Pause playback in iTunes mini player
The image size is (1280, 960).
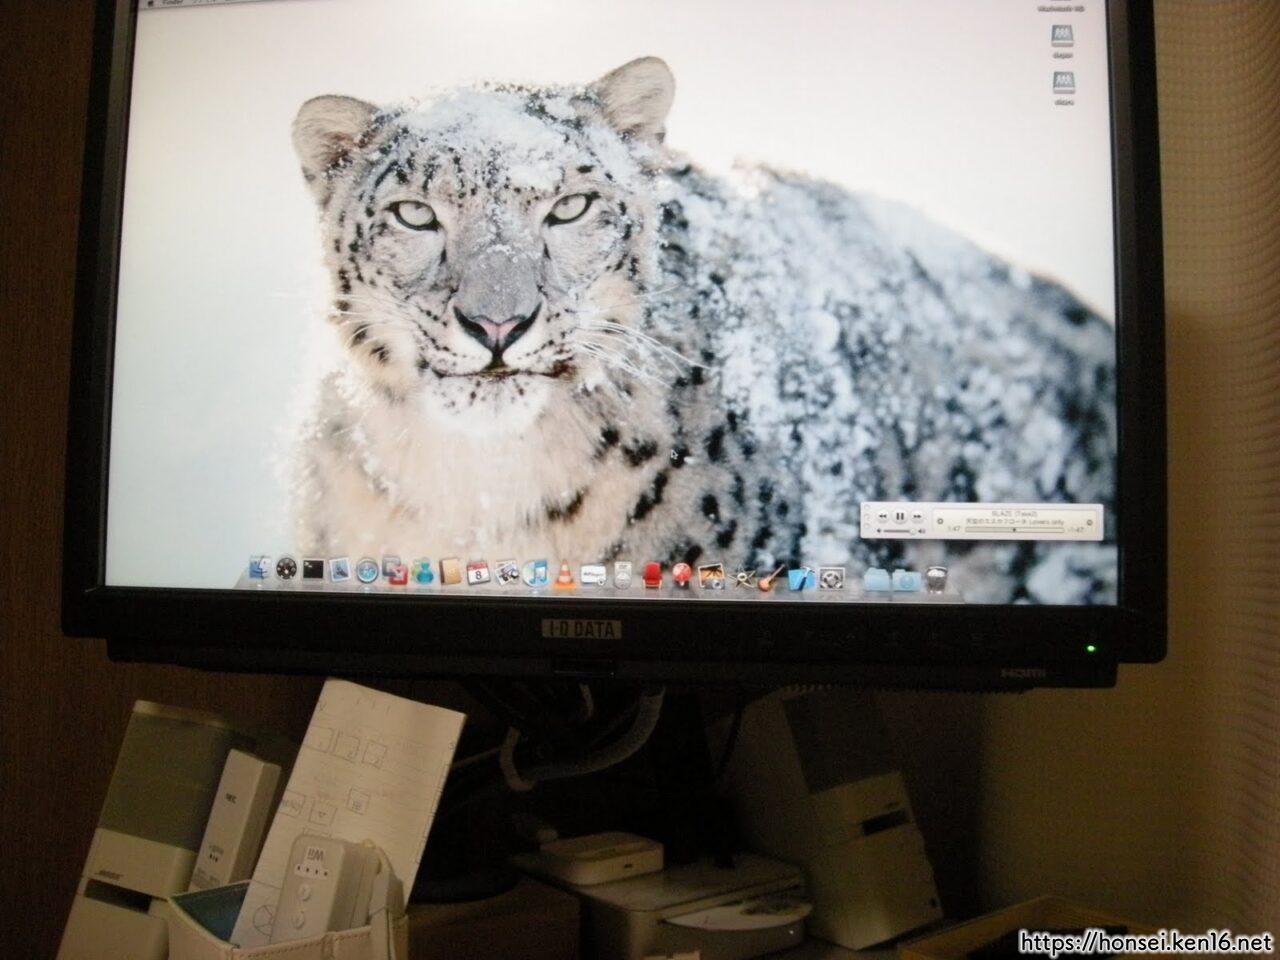pos(900,516)
